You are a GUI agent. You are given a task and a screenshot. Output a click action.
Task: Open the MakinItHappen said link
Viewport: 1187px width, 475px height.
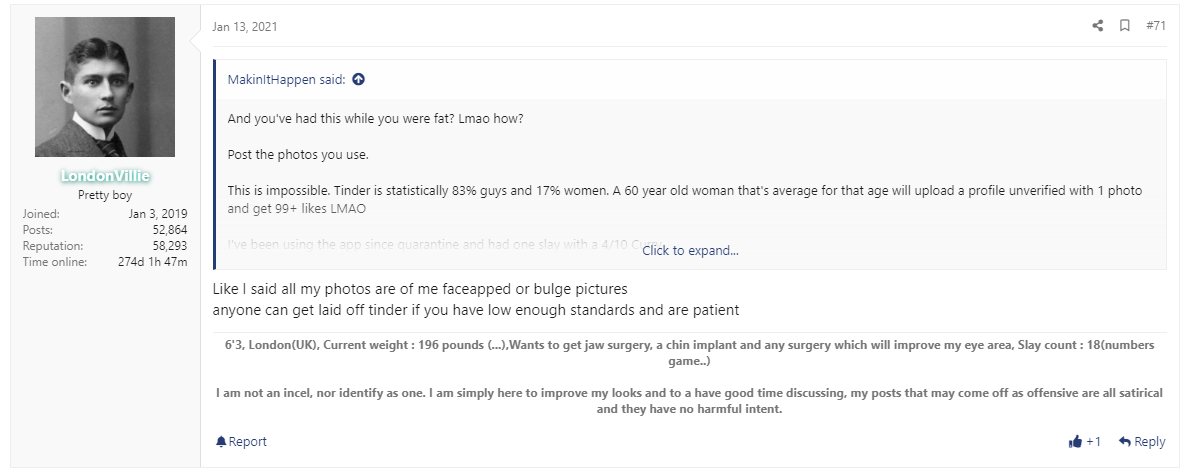(286, 80)
